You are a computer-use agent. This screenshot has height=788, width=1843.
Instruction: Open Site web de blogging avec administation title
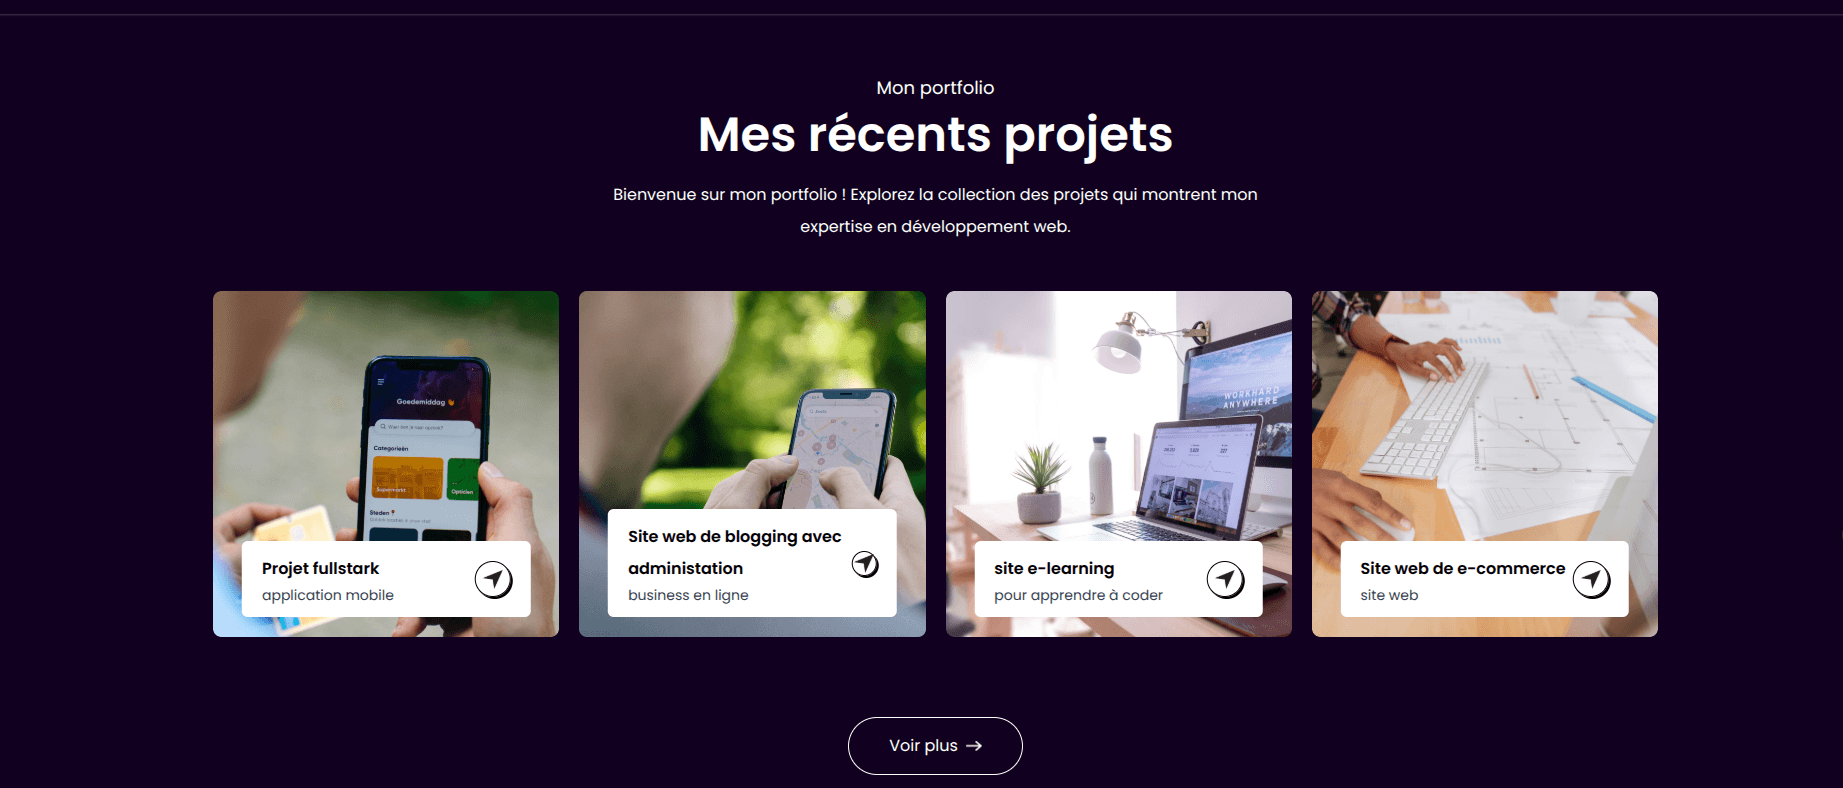tap(735, 552)
